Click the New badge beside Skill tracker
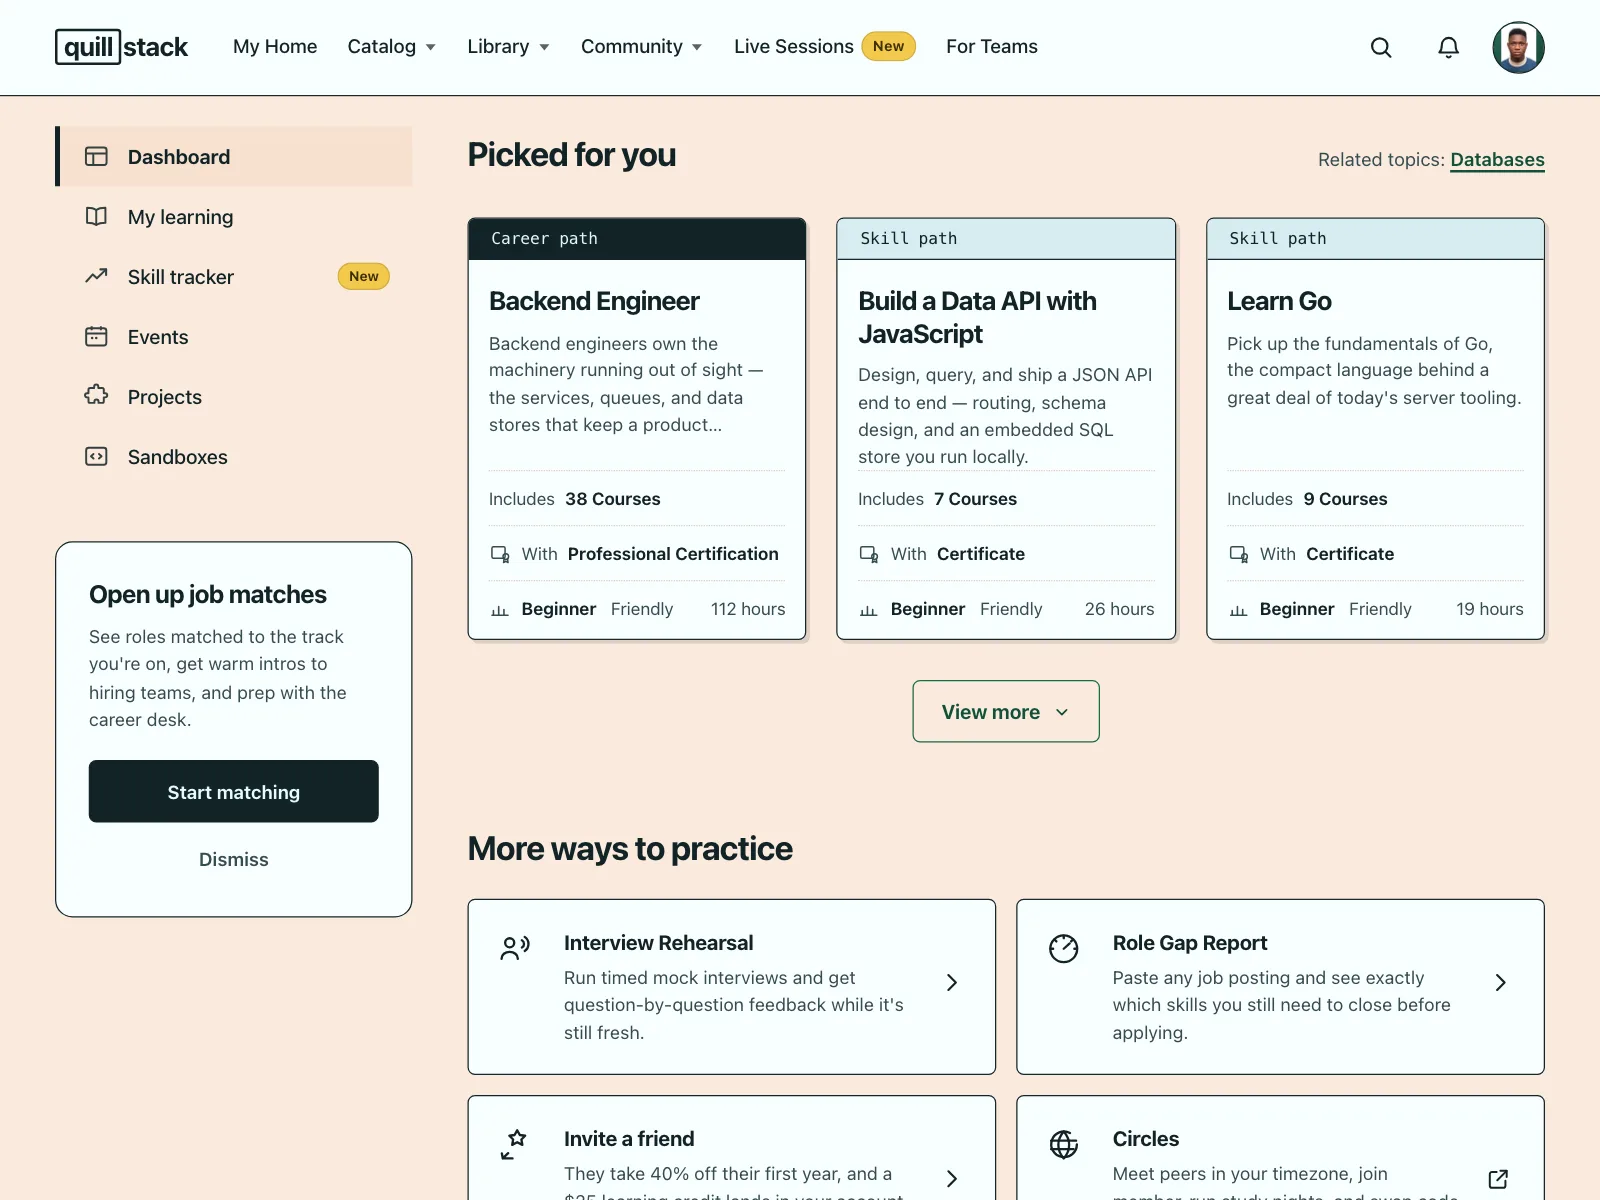1600x1200 pixels. [364, 276]
